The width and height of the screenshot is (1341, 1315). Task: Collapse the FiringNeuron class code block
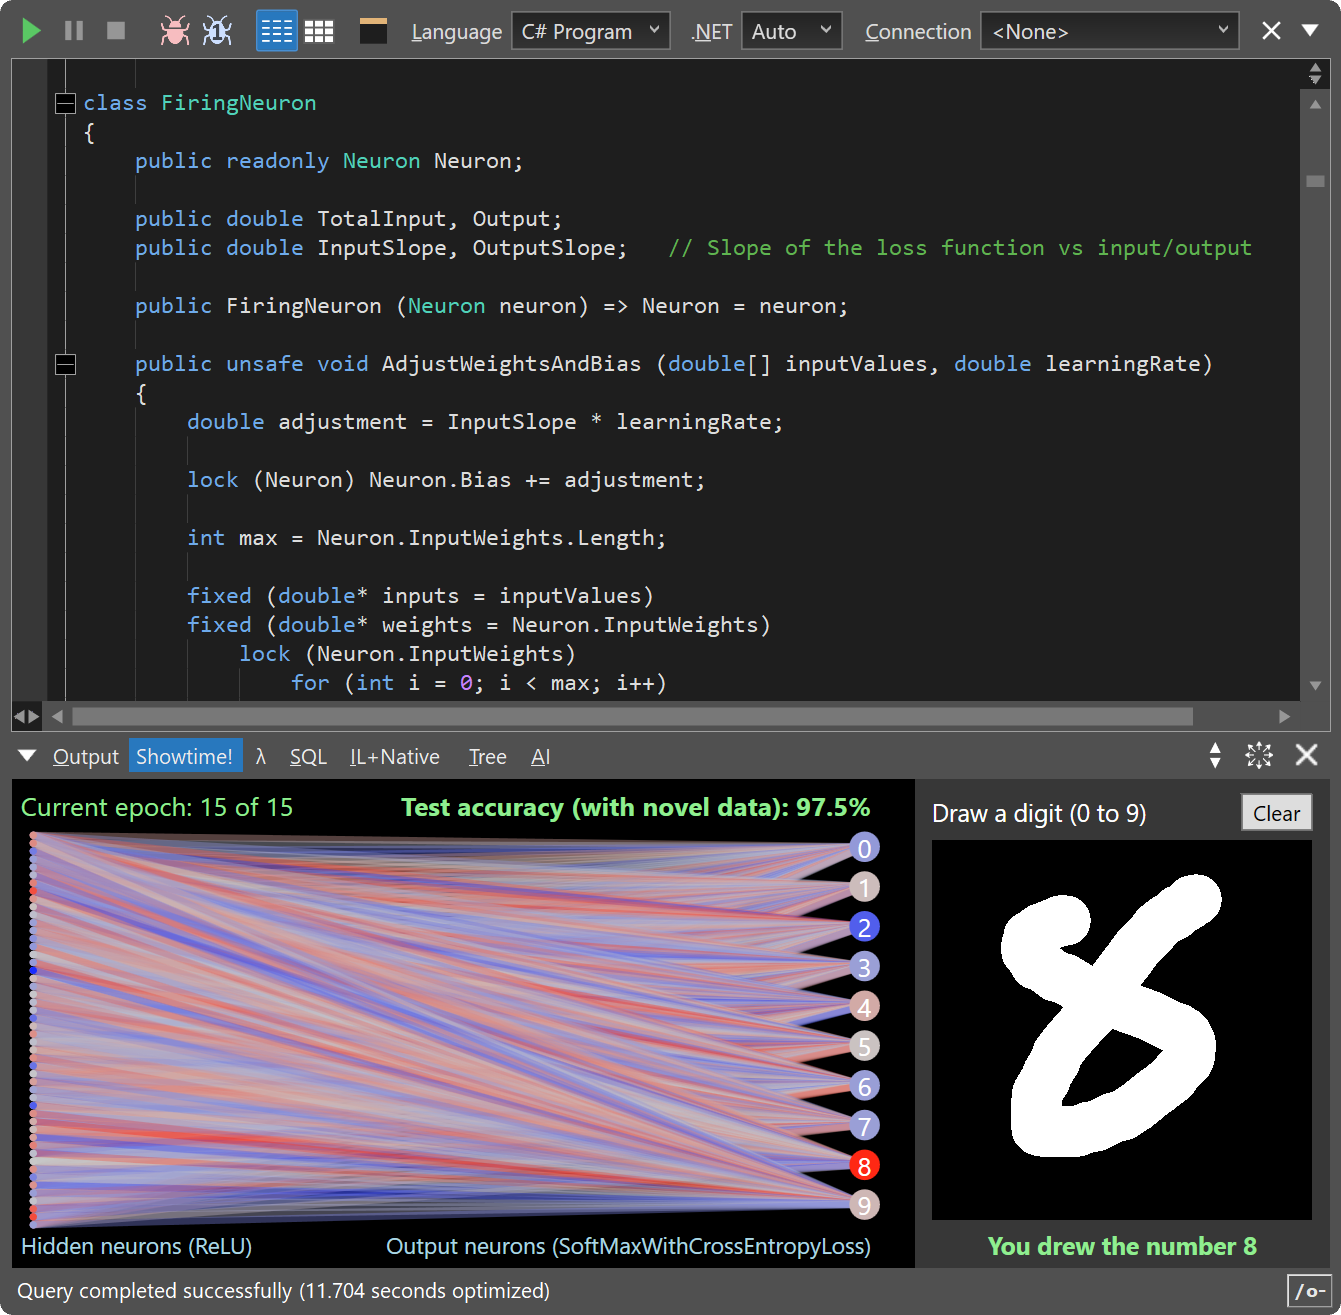(65, 103)
